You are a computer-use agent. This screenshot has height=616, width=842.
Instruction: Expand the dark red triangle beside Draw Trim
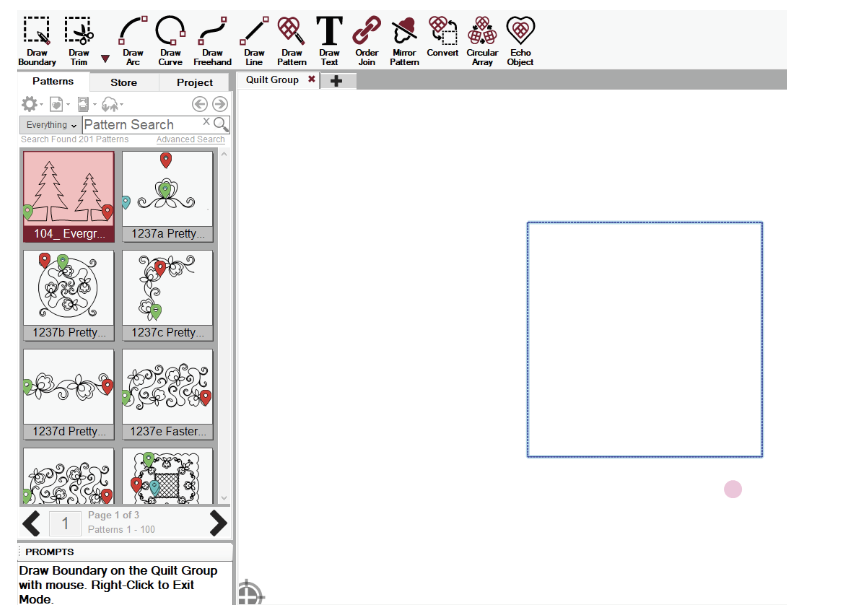(105, 59)
